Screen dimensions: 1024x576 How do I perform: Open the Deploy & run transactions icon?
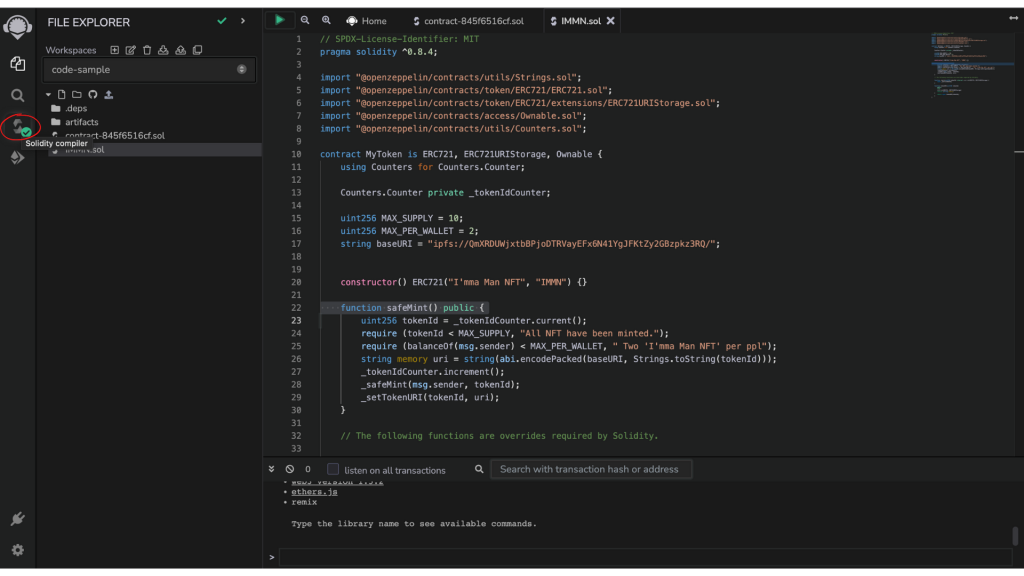coord(18,157)
